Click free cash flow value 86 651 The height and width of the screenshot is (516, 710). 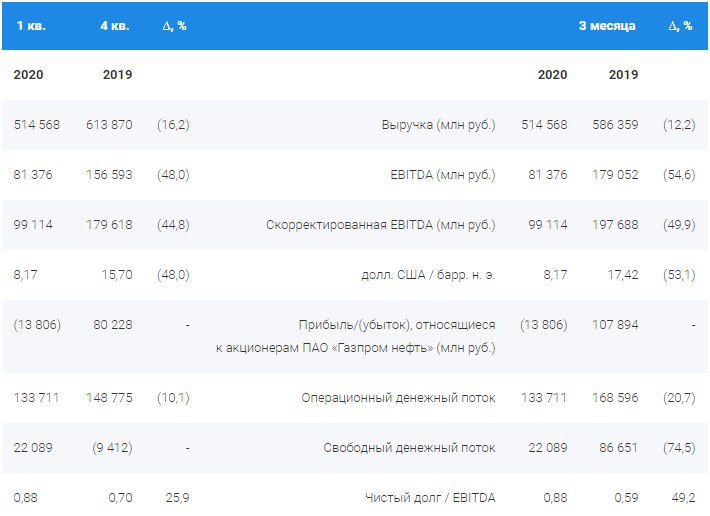pyautogui.click(x=619, y=448)
